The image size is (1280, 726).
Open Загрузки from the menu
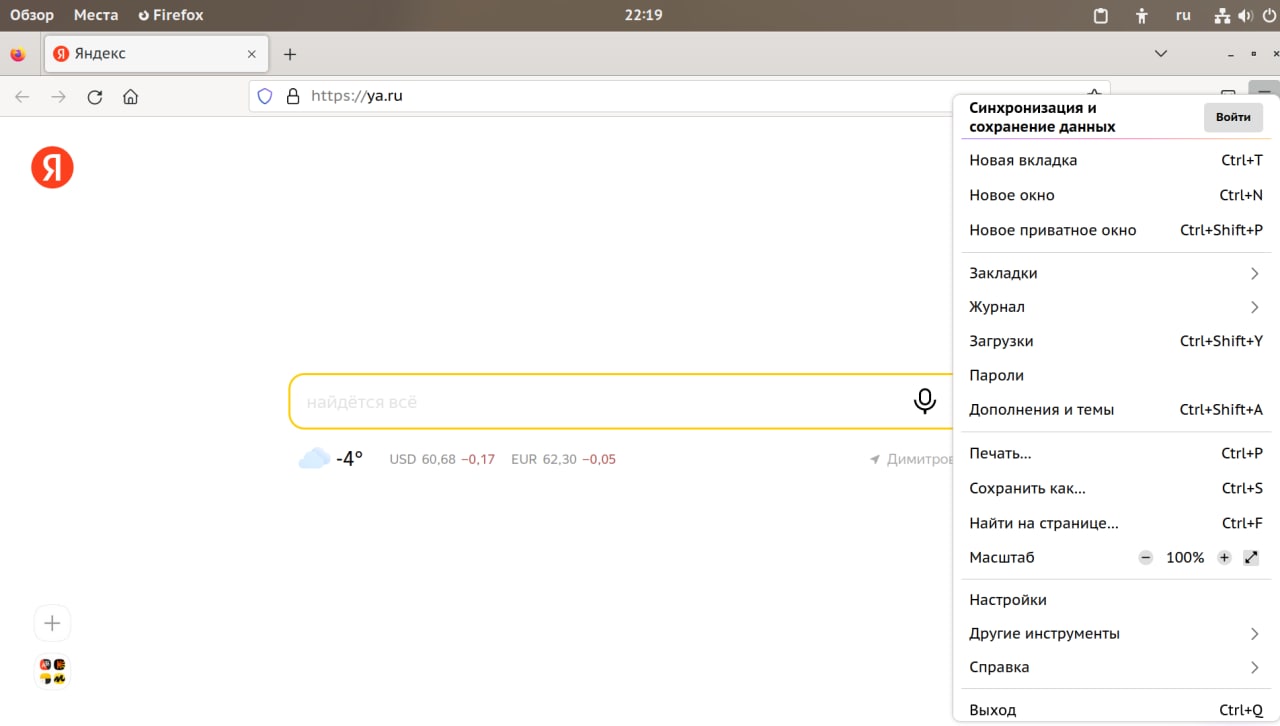click(1115, 341)
